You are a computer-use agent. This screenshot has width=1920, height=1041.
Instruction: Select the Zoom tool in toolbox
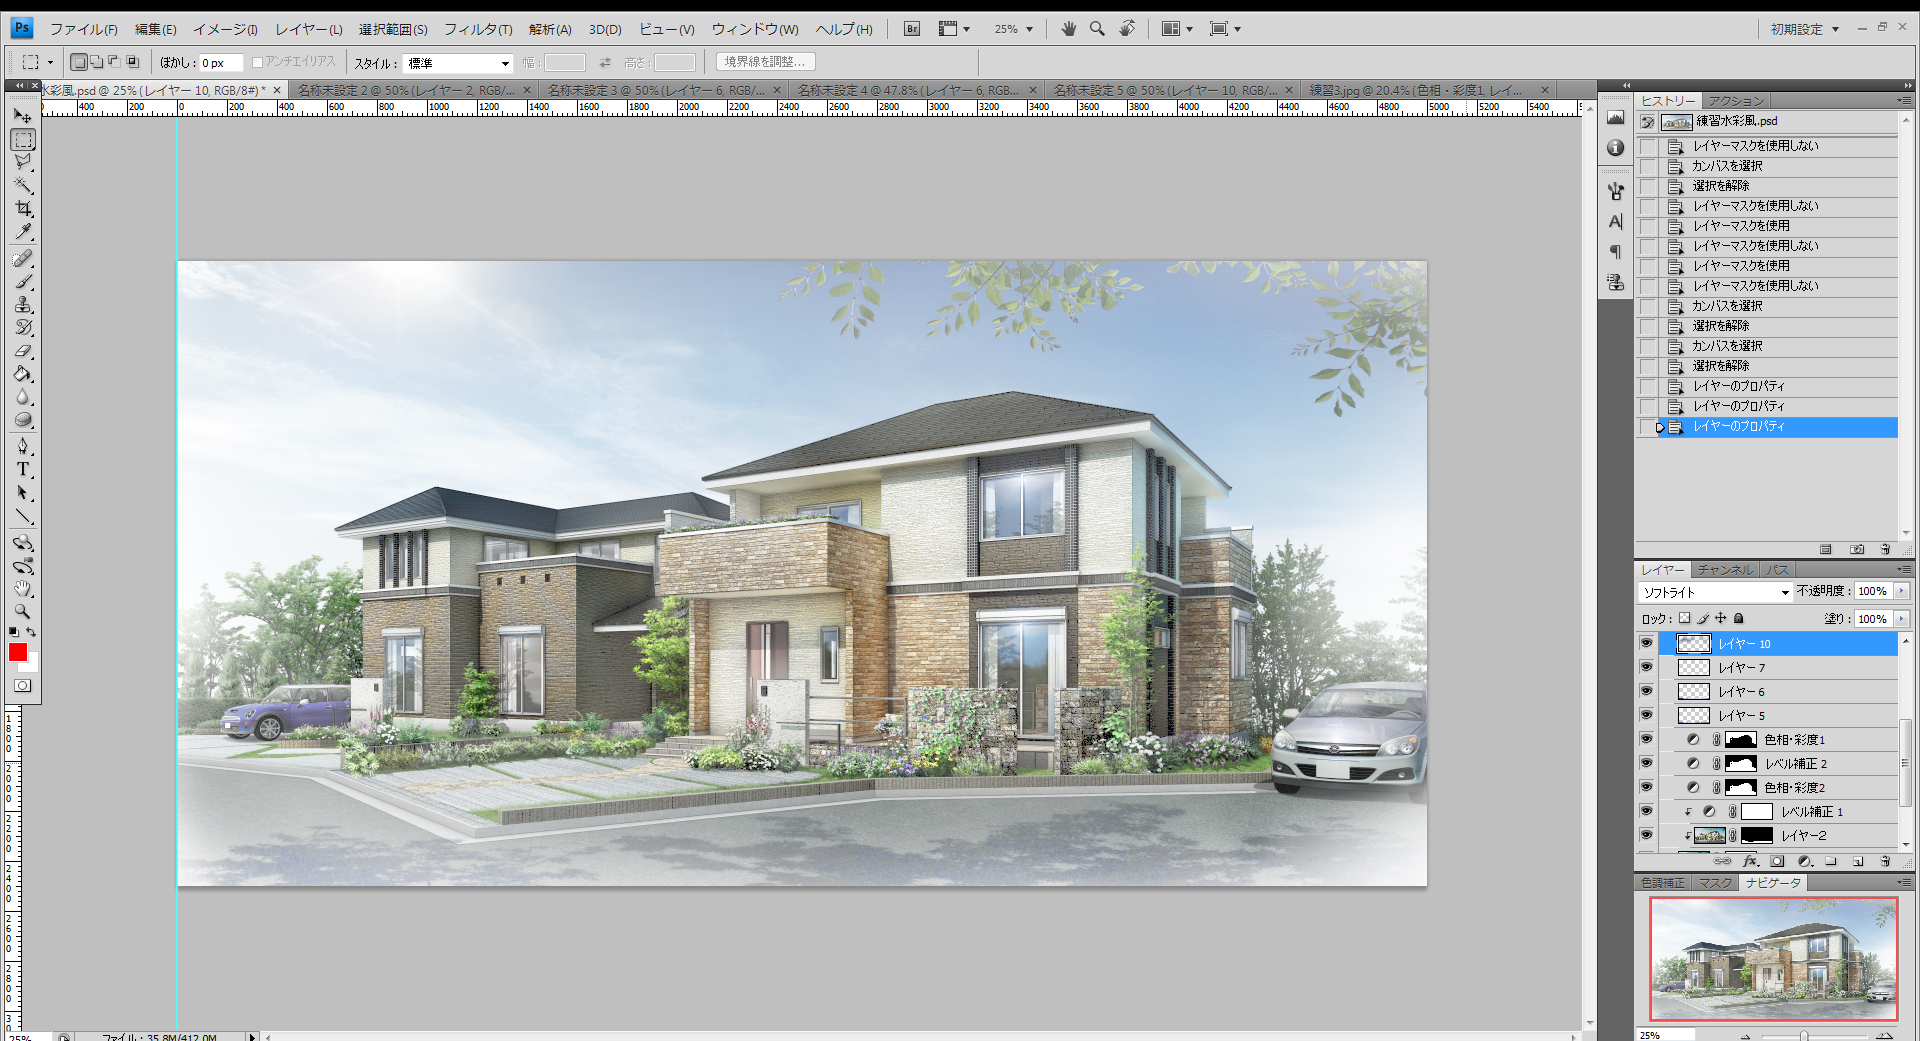(x=23, y=612)
